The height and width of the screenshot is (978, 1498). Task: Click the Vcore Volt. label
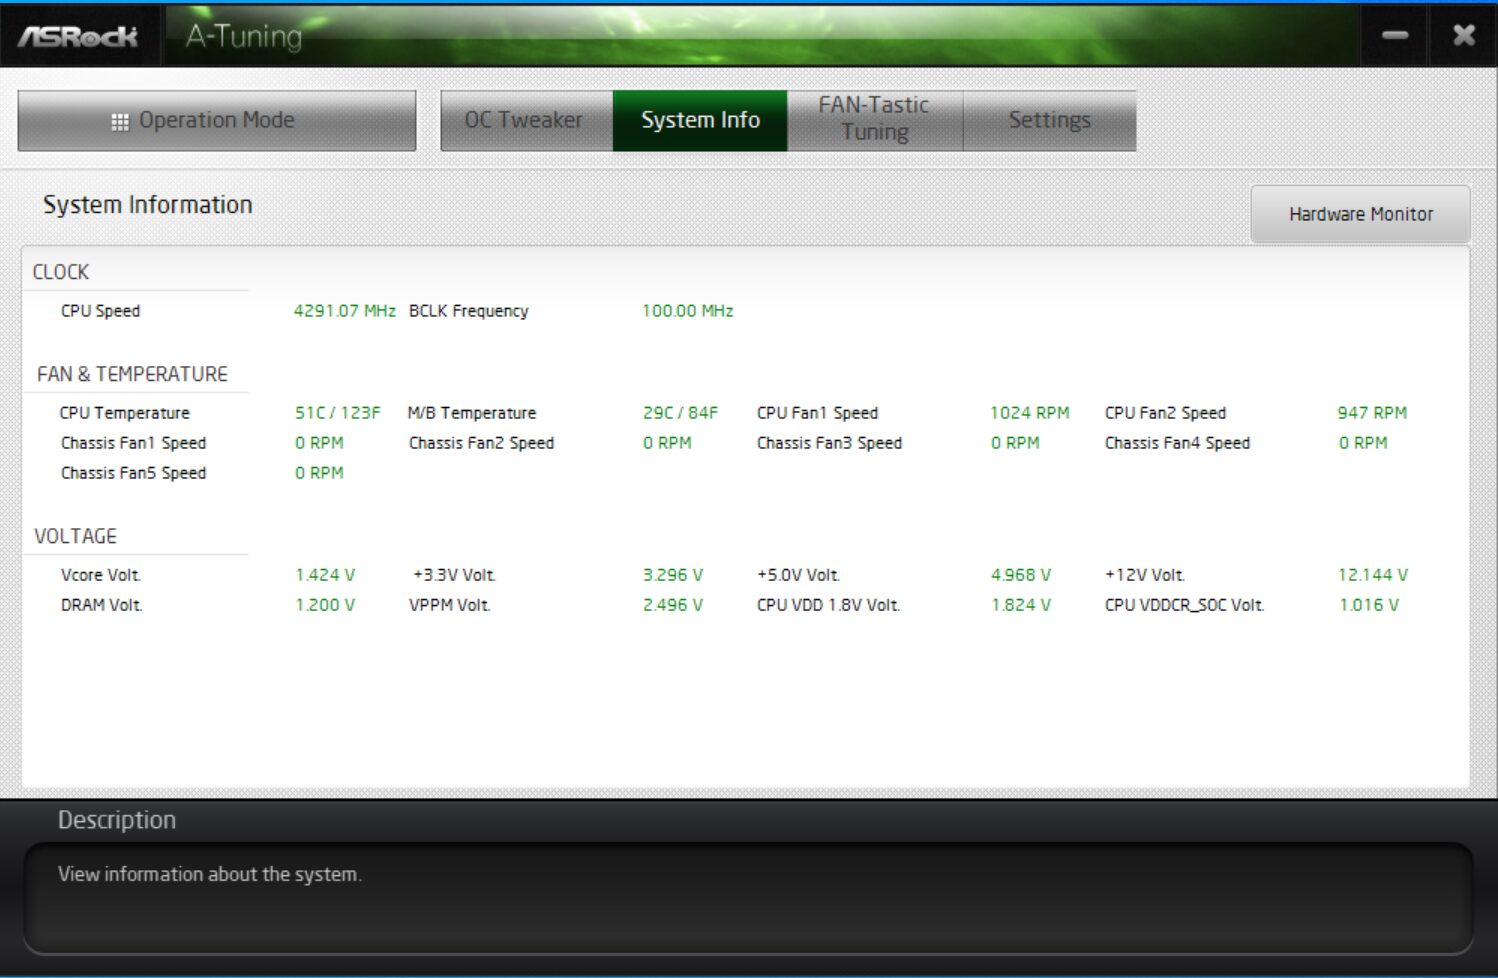101,575
